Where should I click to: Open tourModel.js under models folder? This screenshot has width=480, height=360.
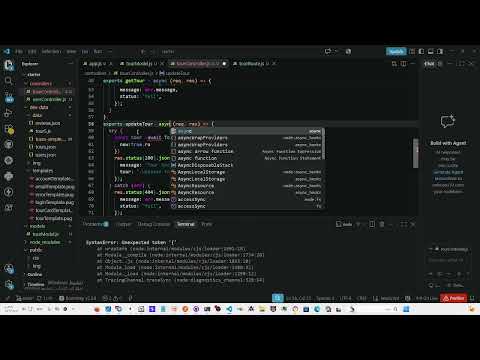pyautogui.click(x=45, y=234)
